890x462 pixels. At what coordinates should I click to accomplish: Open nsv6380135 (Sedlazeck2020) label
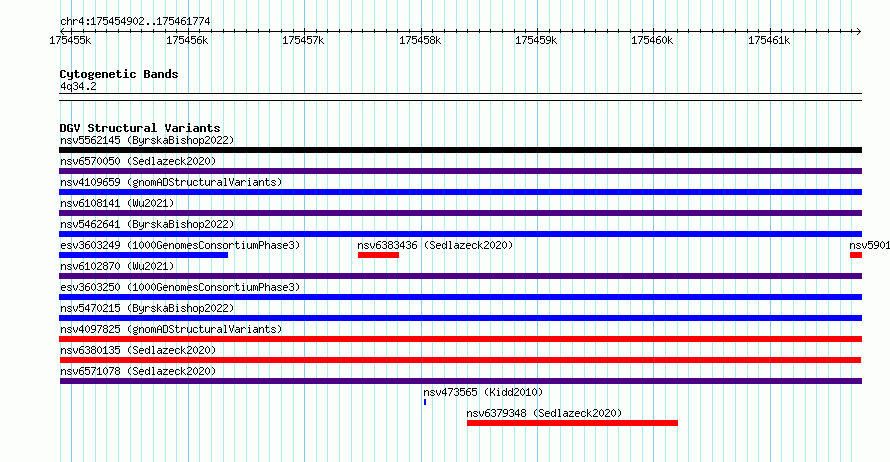click(x=138, y=350)
